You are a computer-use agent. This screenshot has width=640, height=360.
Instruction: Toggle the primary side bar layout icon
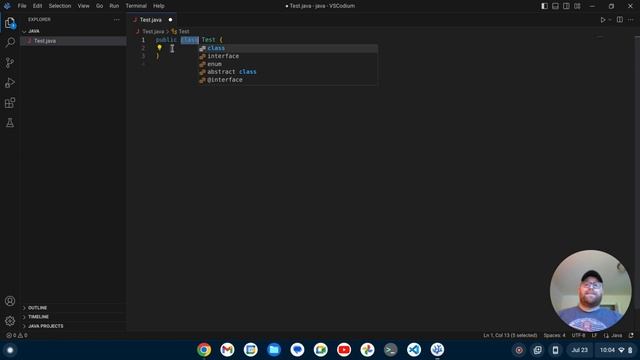click(544, 6)
